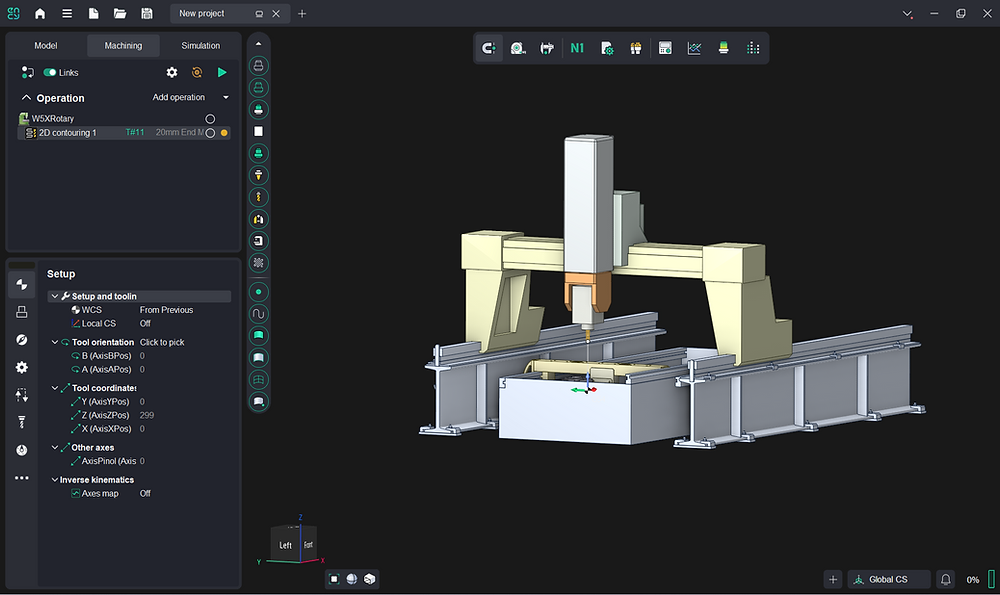Create a new file via page icon
The width and height of the screenshot is (1000, 595).
click(x=93, y=13)
